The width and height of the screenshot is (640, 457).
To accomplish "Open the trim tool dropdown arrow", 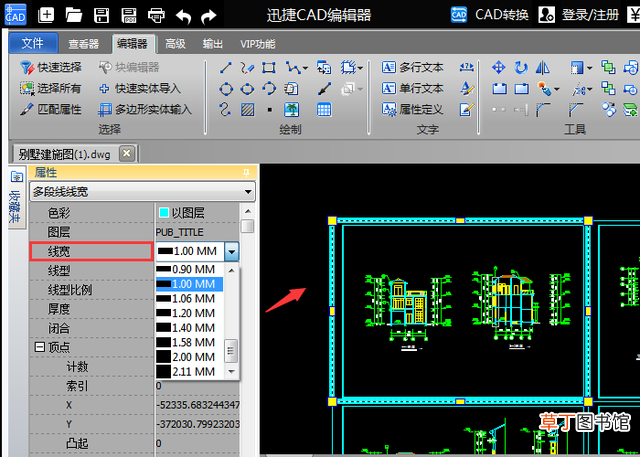I will pos(589,89).
